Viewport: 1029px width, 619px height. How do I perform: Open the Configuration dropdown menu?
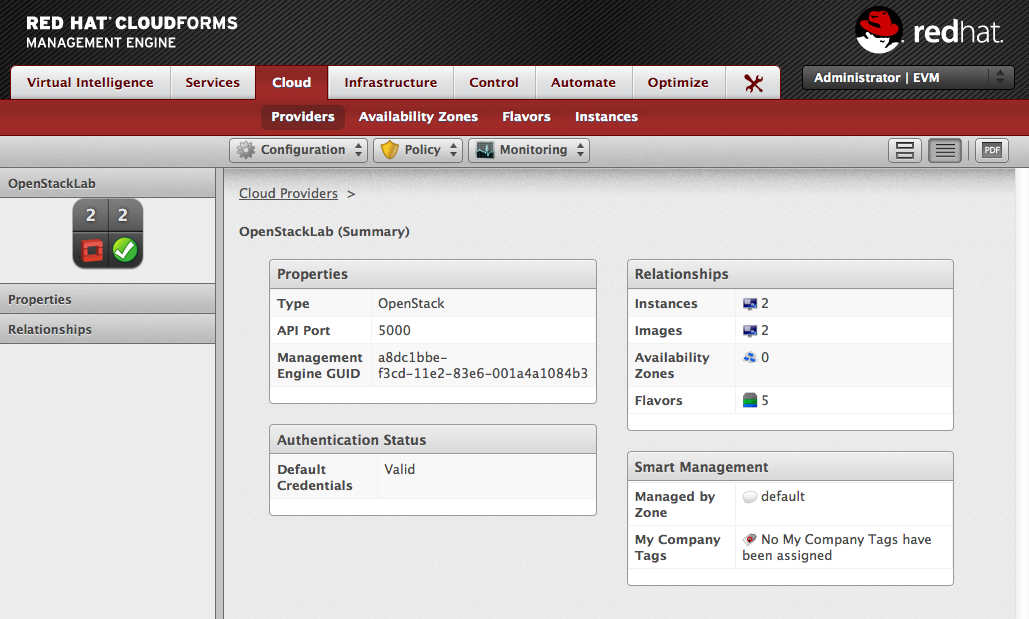point(290,150)
